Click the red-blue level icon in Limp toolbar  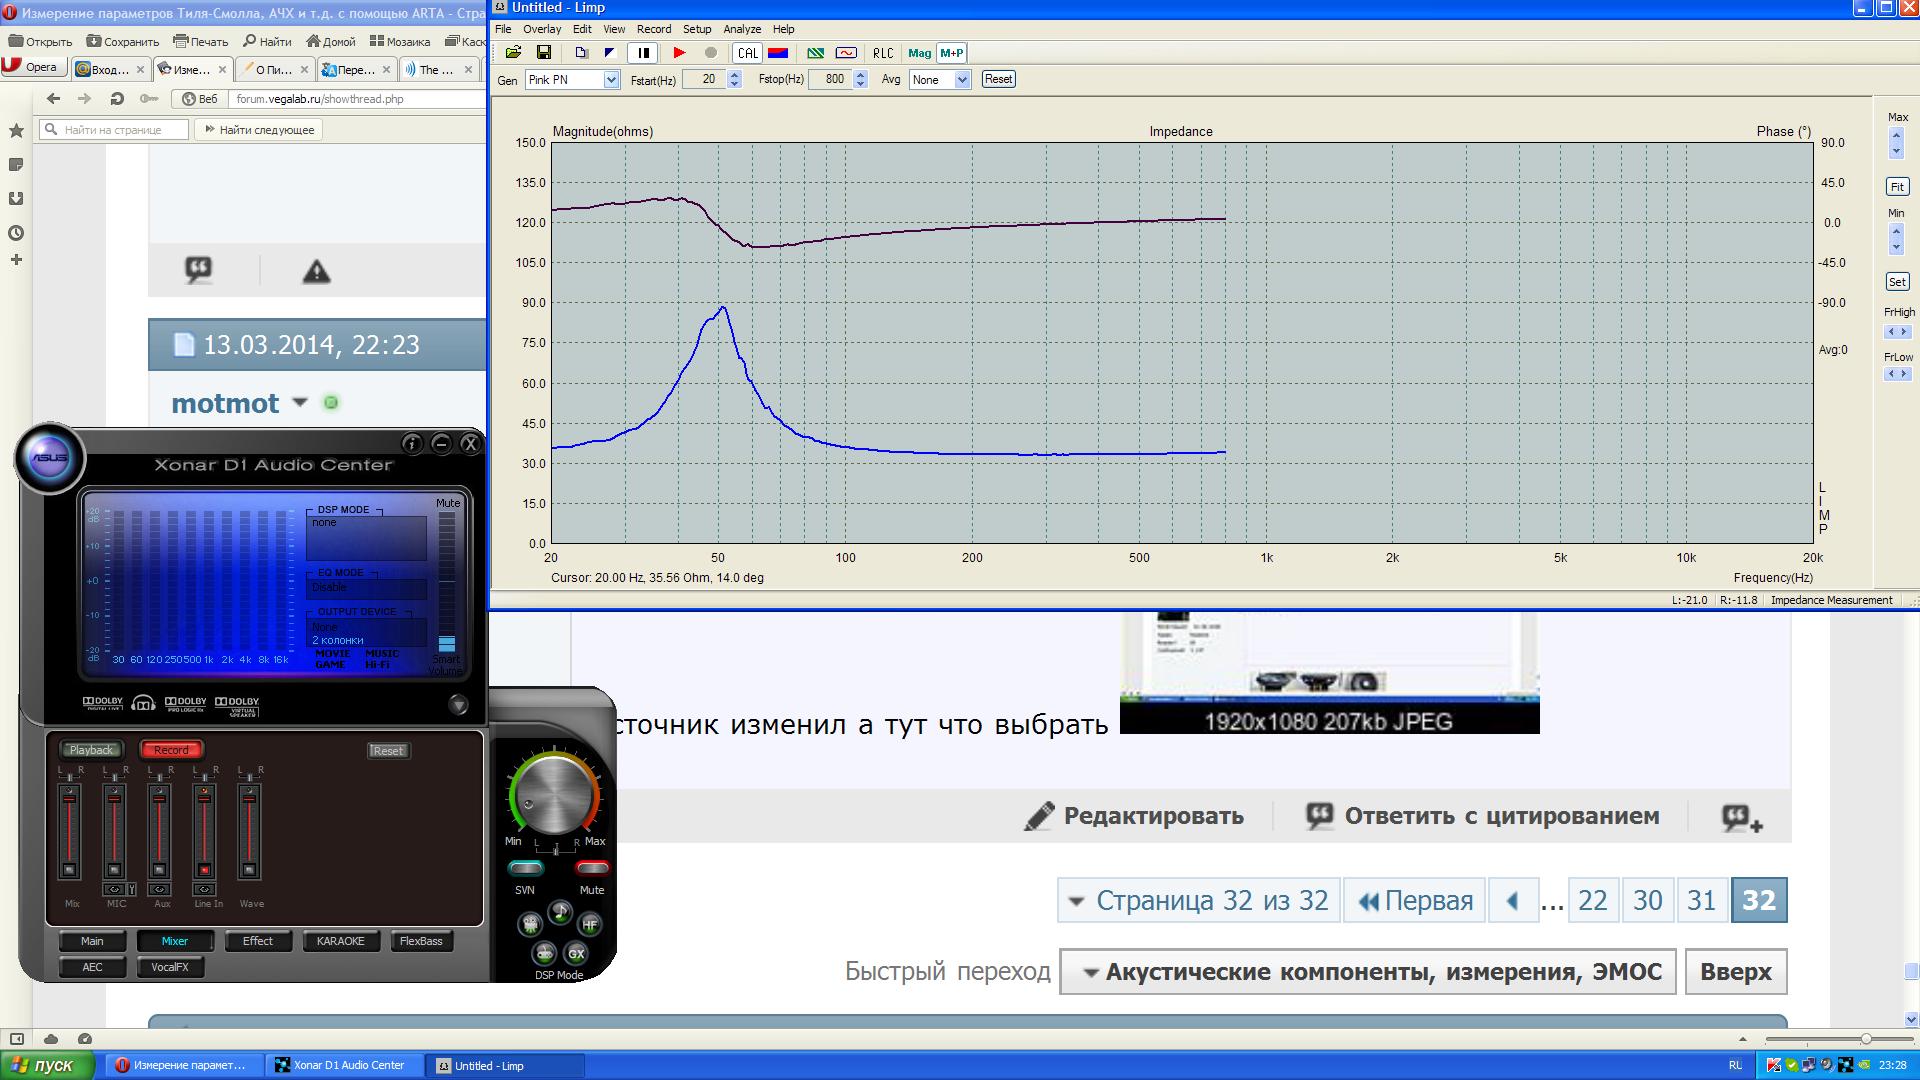click(777, 53)
